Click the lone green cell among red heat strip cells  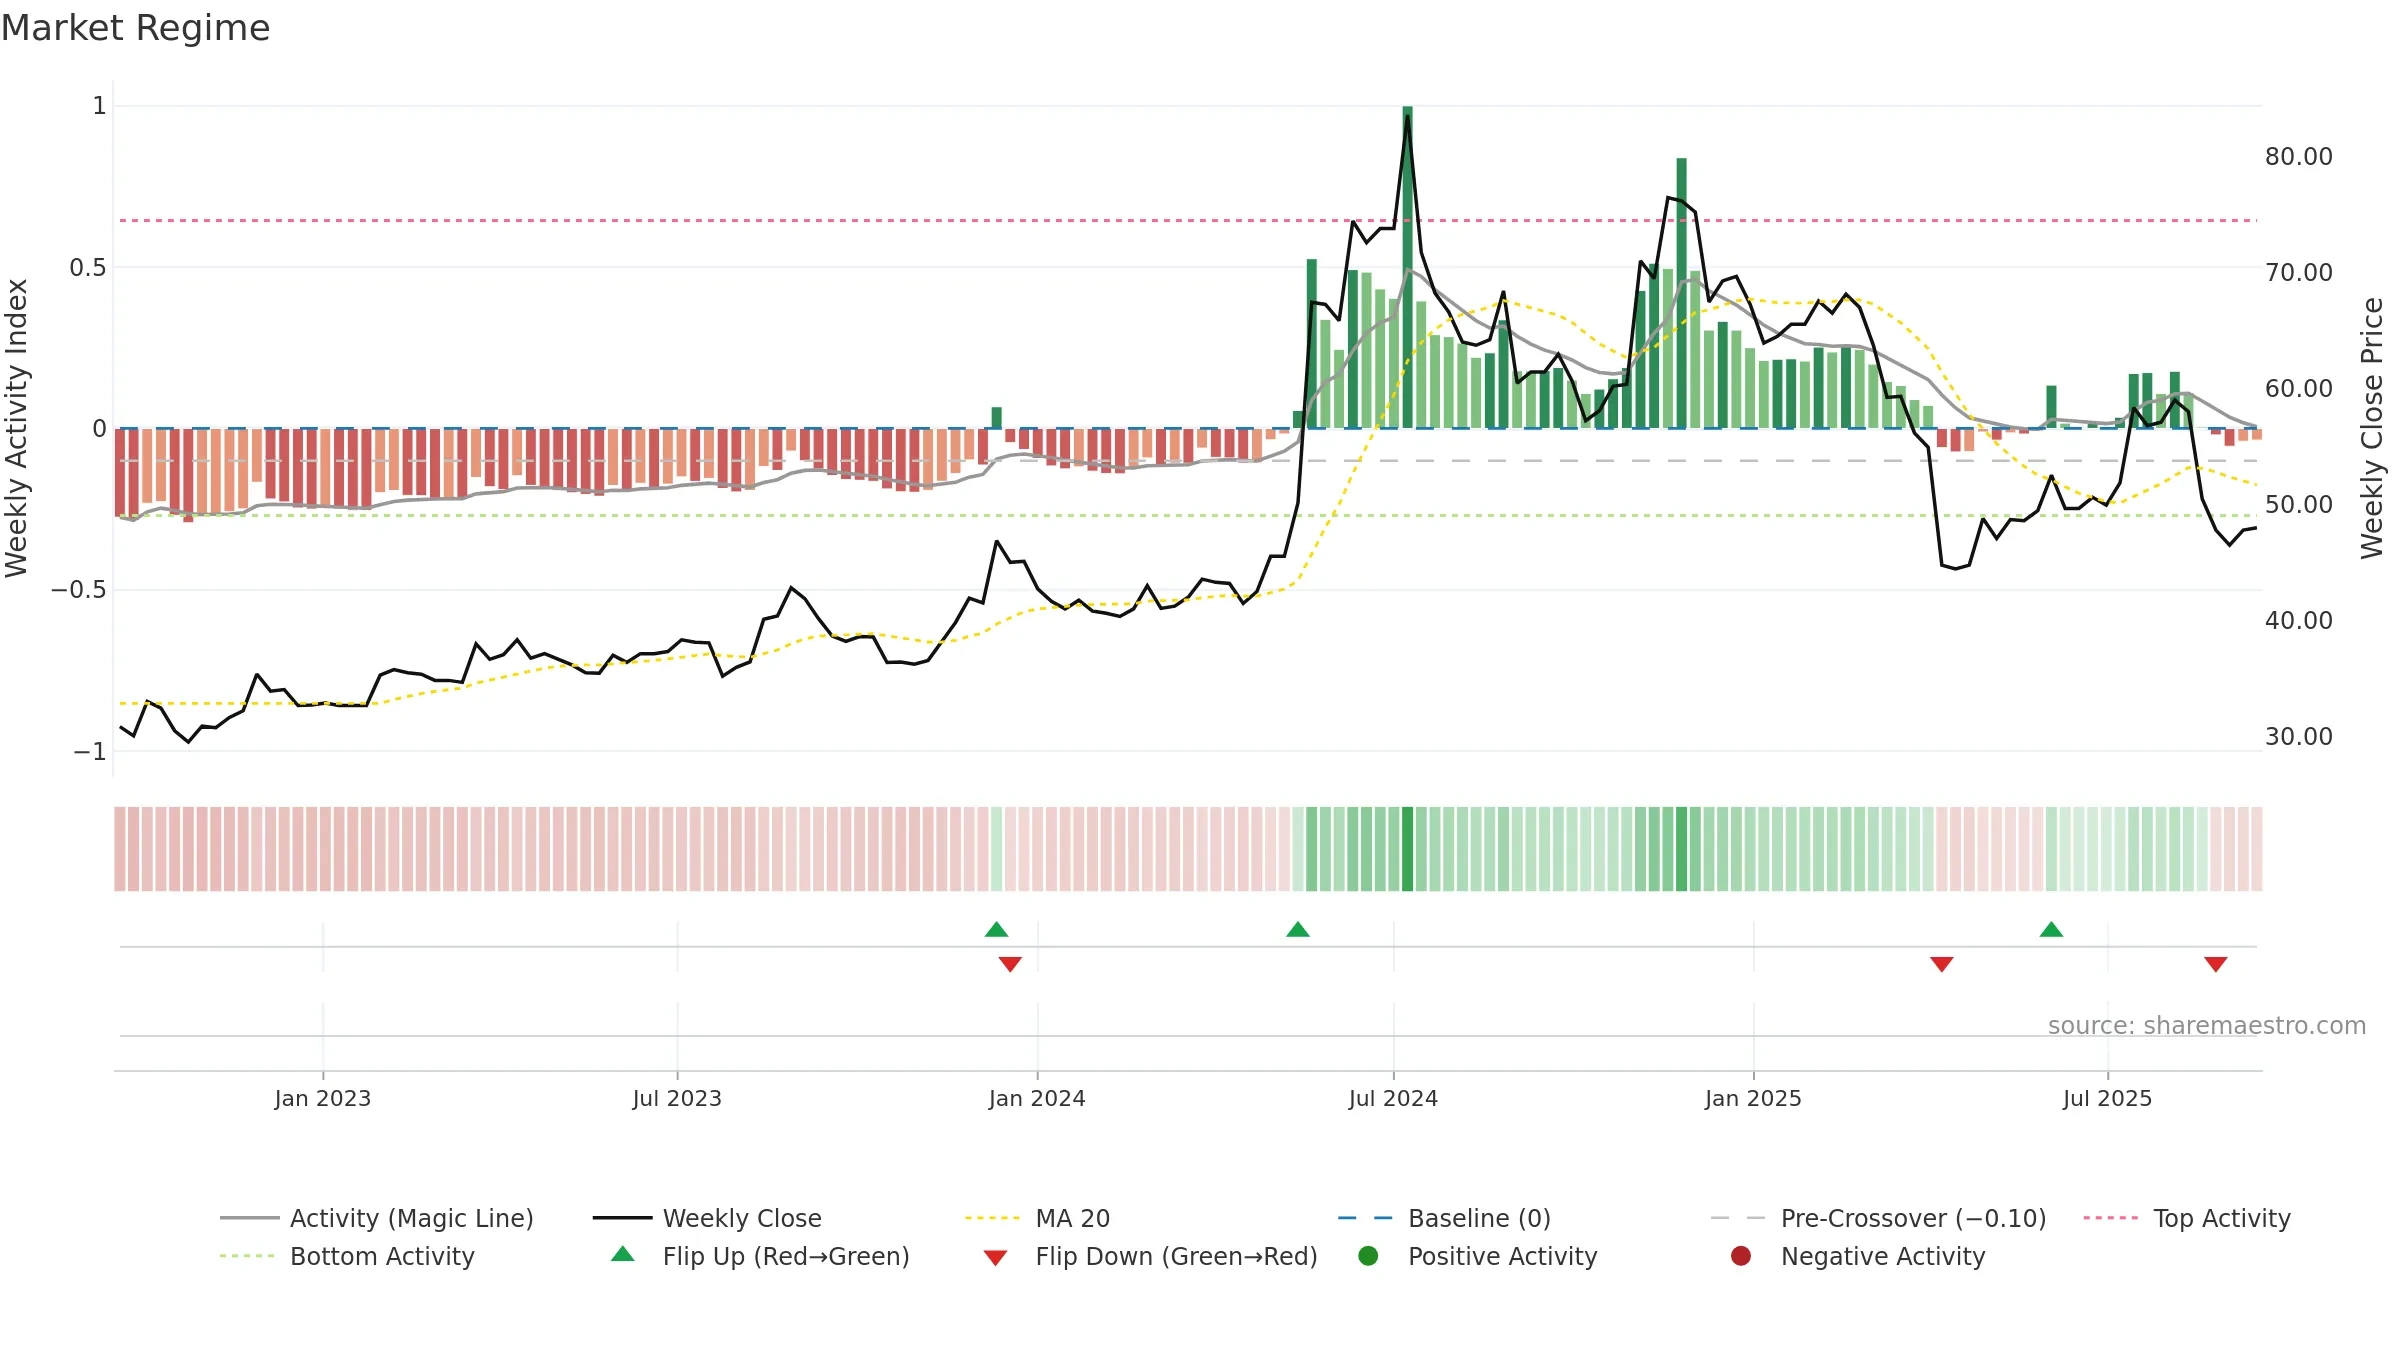coord(996,849)
